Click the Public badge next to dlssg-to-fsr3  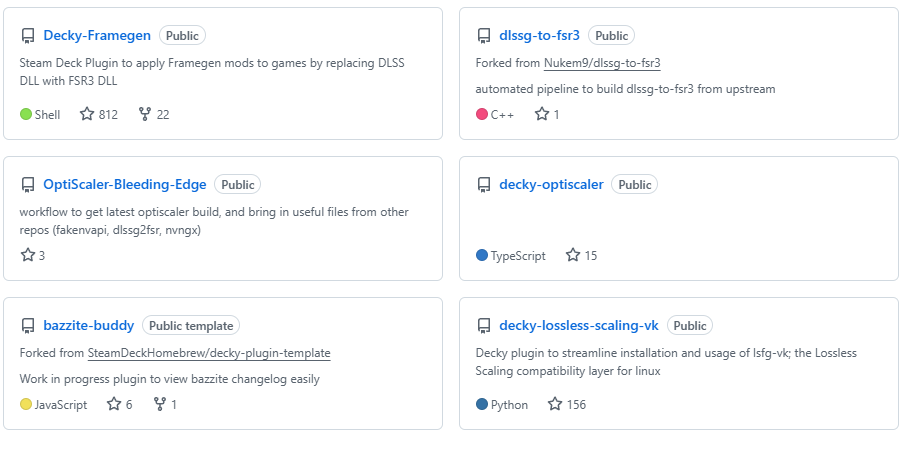coord(611,35)
